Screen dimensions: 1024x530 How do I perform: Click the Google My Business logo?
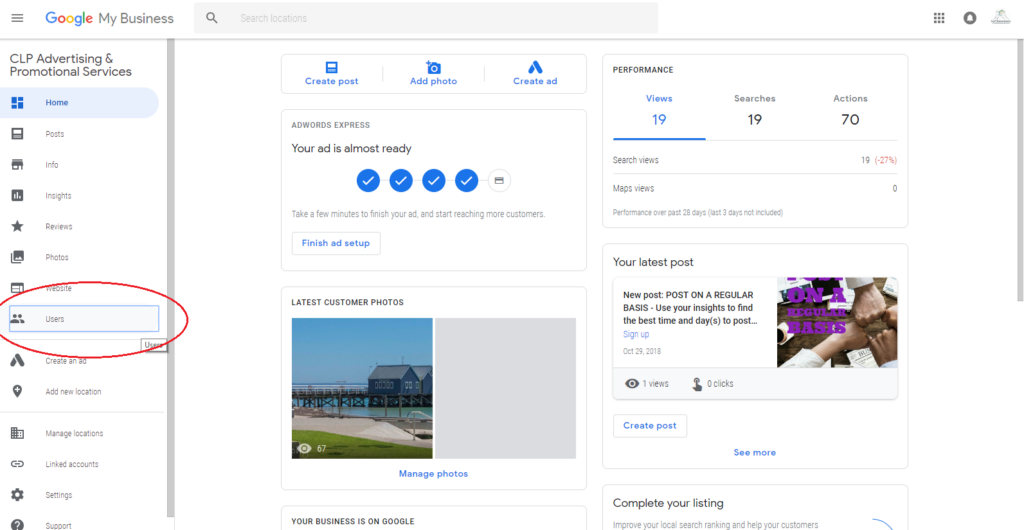pyautogui.click(x=109, y=18)
